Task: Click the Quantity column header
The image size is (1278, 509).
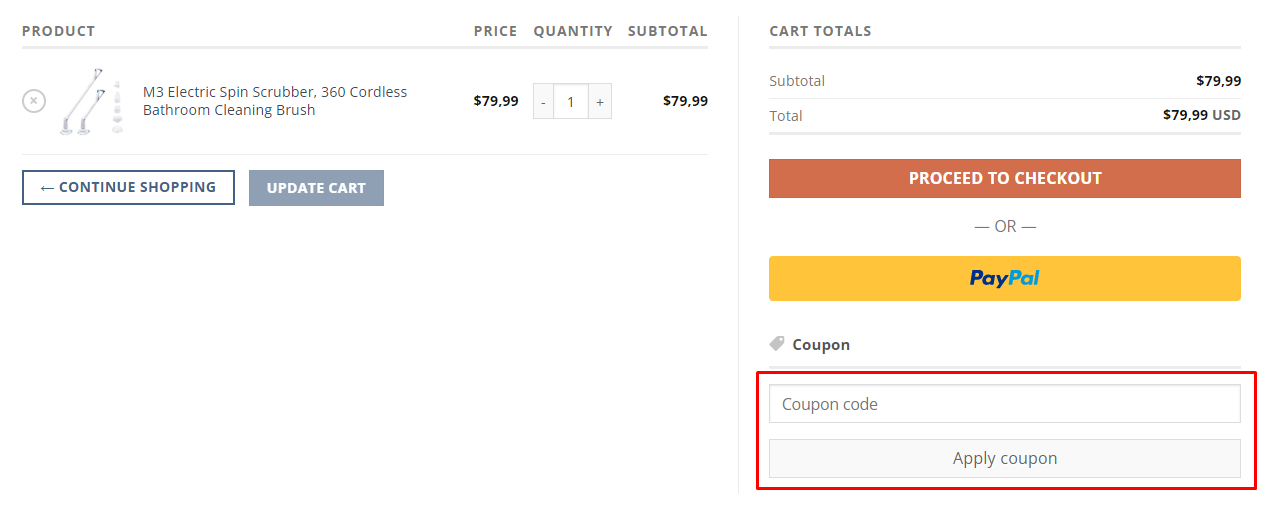Action: (573, 31)
